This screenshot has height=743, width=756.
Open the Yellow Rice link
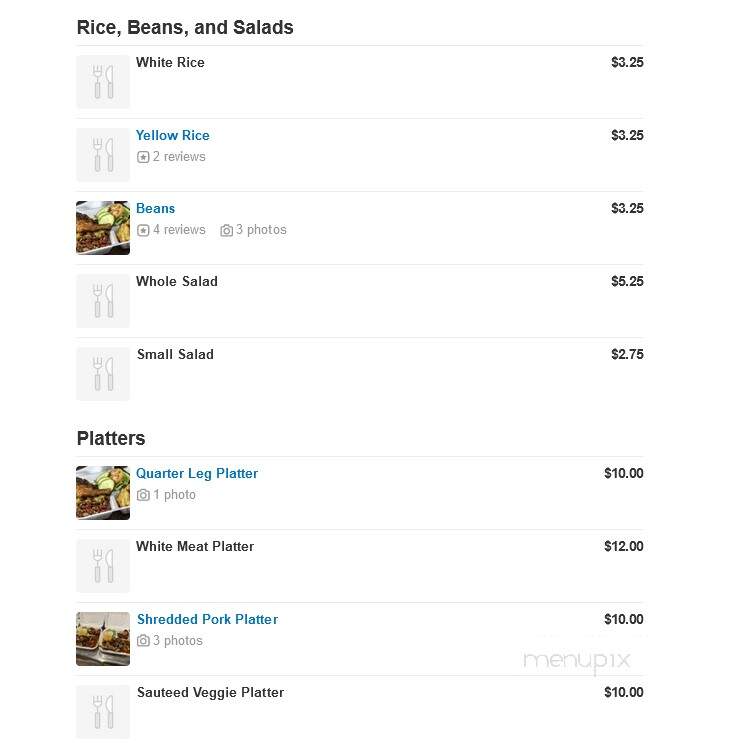coord(173,135)
